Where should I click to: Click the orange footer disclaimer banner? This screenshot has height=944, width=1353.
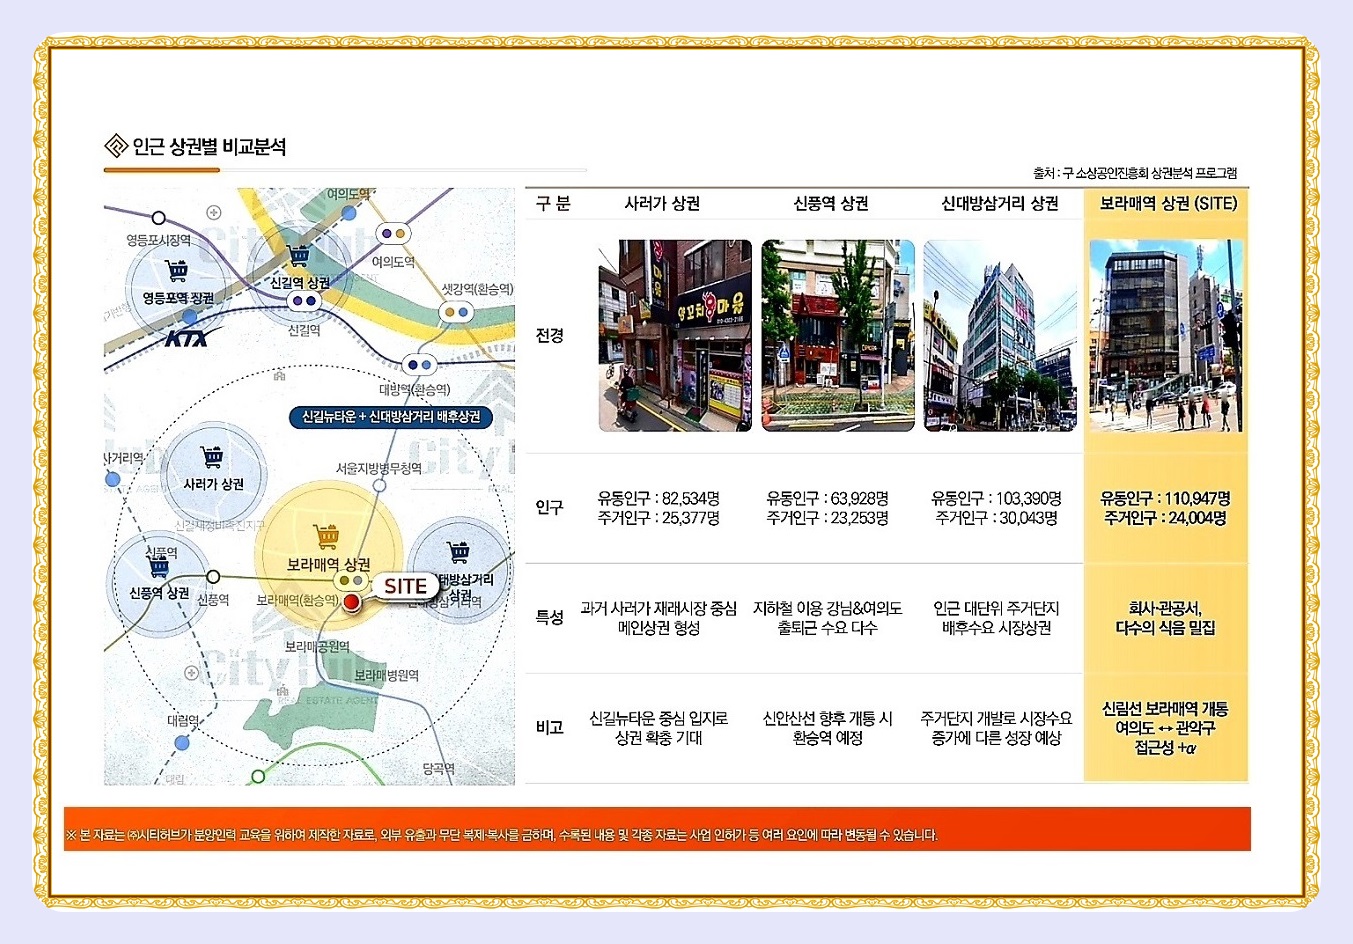click(657, 829)
